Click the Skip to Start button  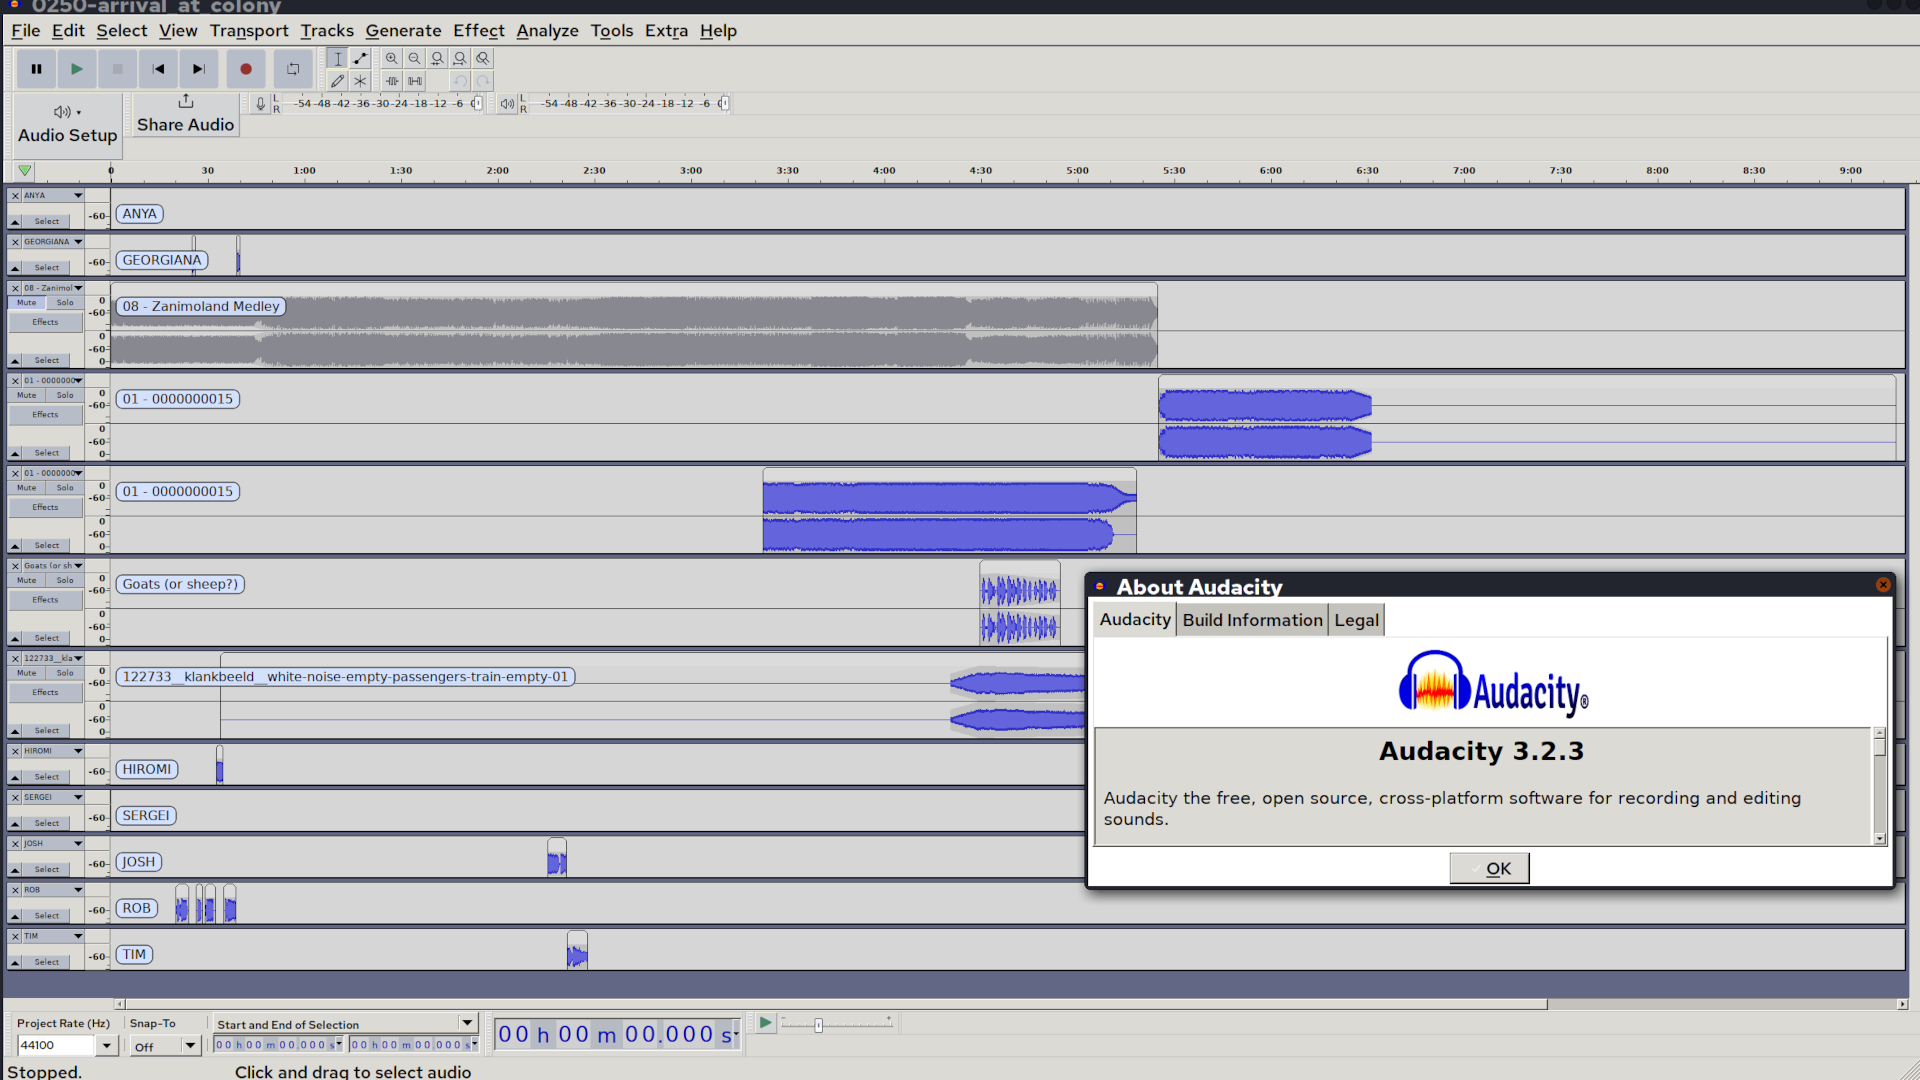coord(158,69)
